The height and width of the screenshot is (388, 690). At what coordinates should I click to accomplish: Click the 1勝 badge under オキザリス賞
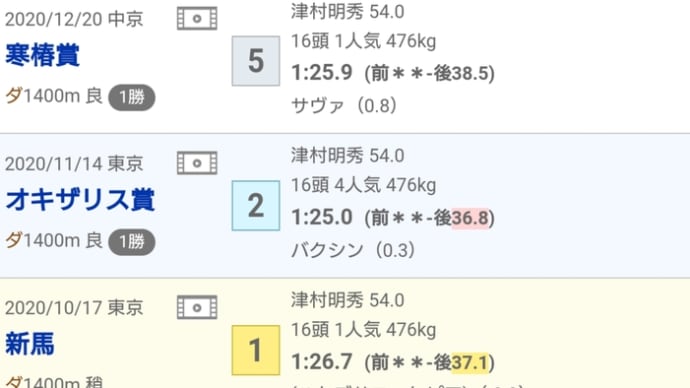132,242
